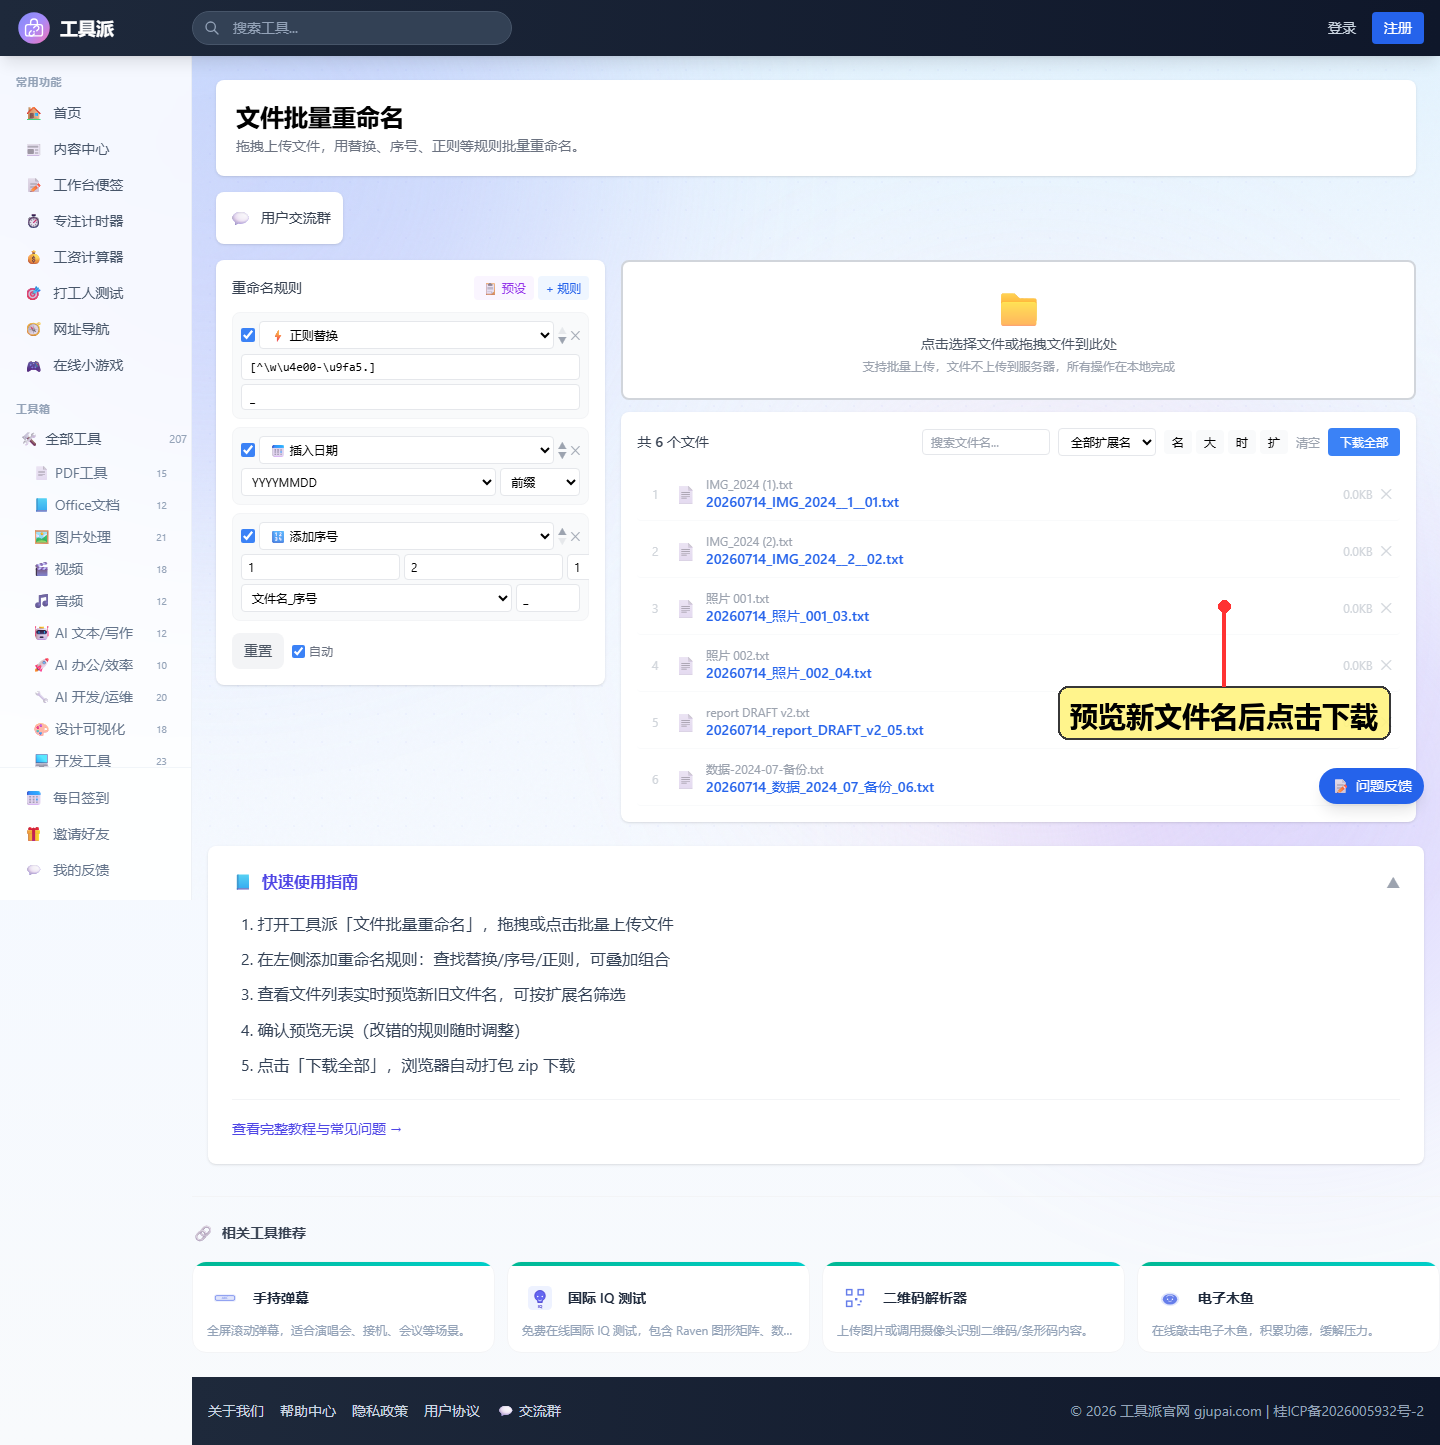Remove file IMG_2024 (1).txt from list
The width and height of the screenshot is (1440, 1445).
tap(1386, 494)
